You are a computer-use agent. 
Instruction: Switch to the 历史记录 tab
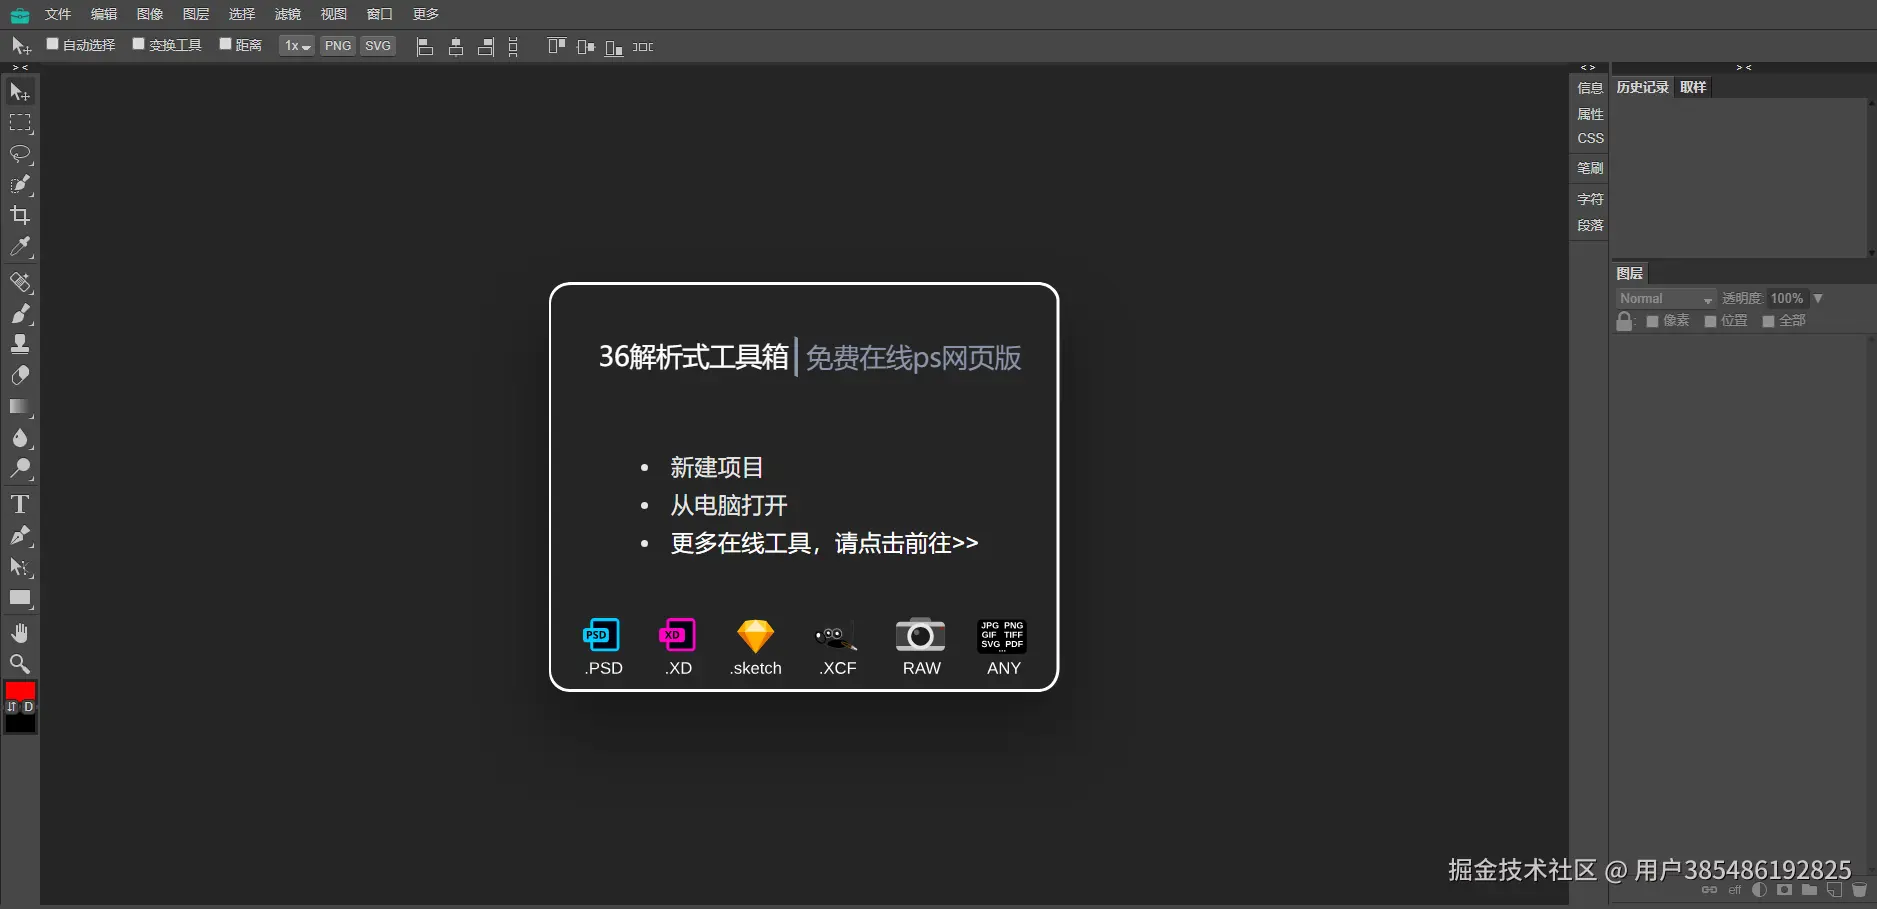[1643, 87]
